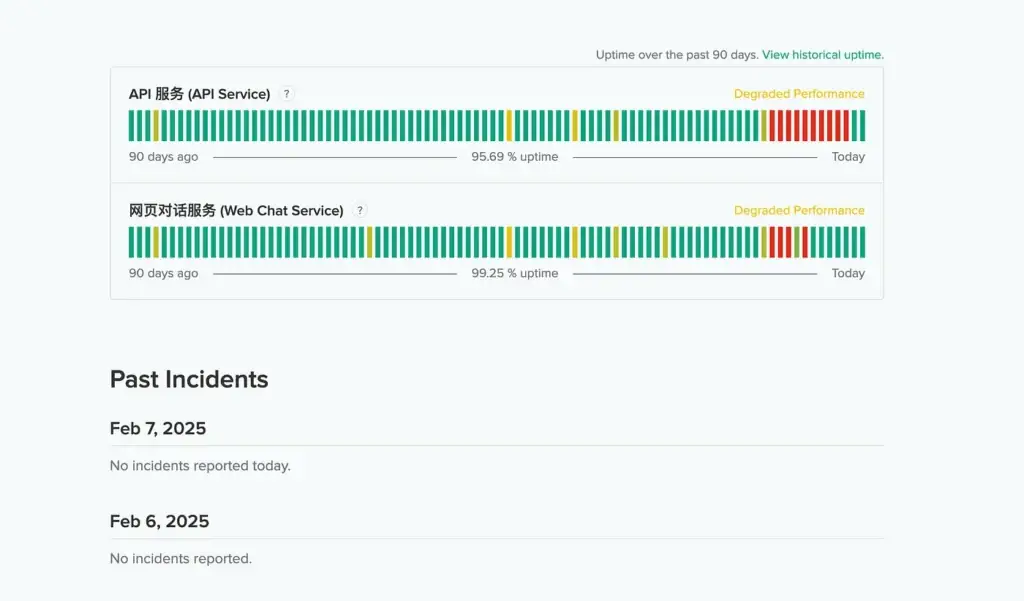Expand the Feb 7, 2025 incident entry
The height and width of the screenshot is (601, 1024).
[x=158, y=428]
